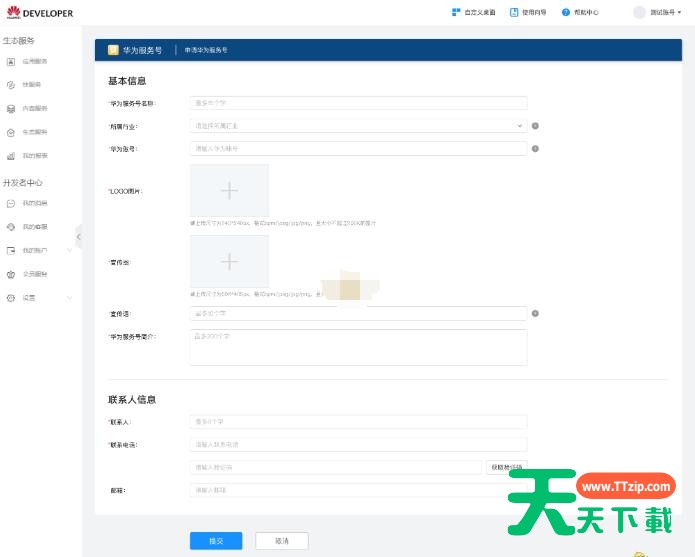
Task: Click the 取消 button
Action: coord(282,541)
